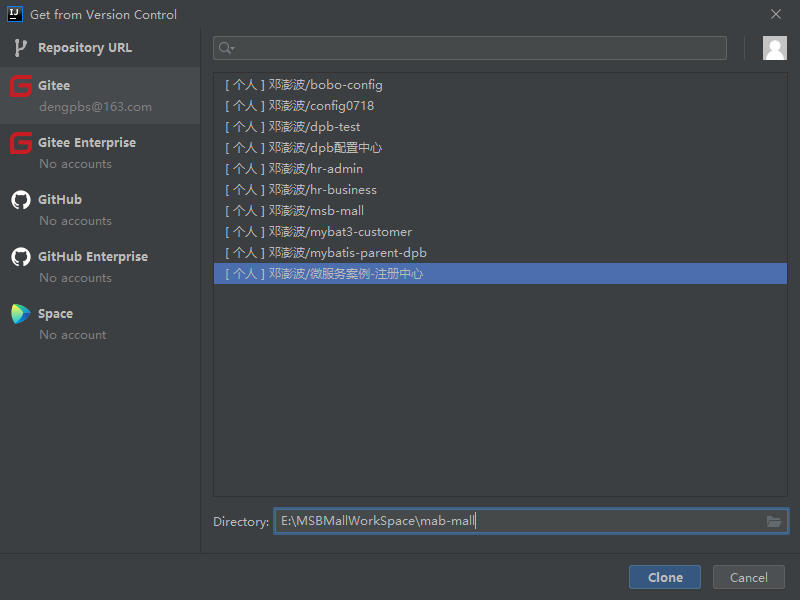Click the Gitee logo icon
The height and width of the screenshot is (600, 800).
[21, 86]
